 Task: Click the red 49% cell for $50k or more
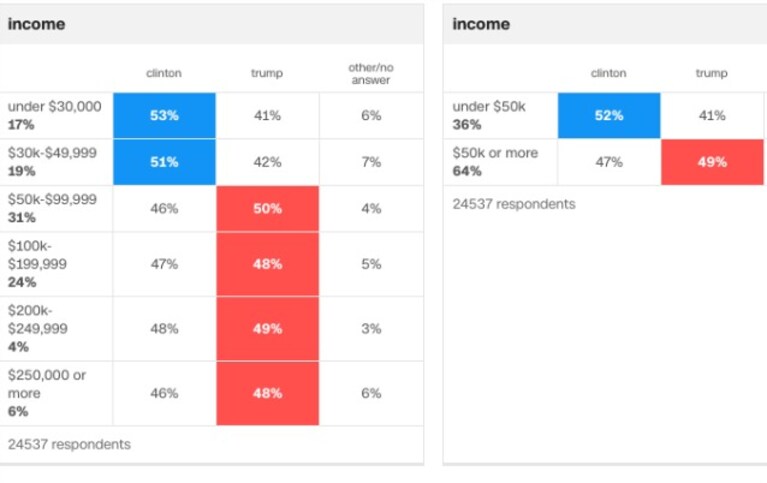(712, 162)
